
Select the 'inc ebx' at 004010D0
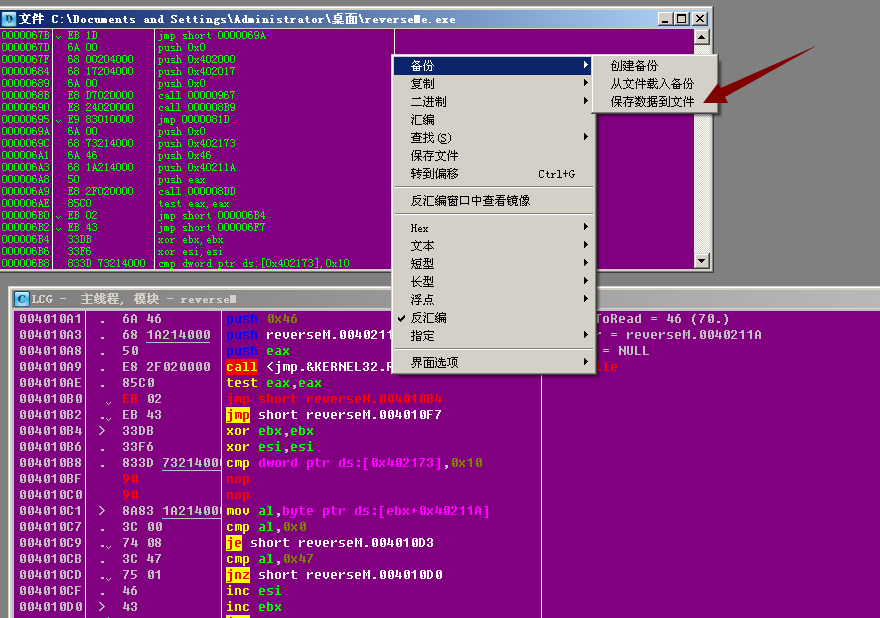(x=254, y=607)
